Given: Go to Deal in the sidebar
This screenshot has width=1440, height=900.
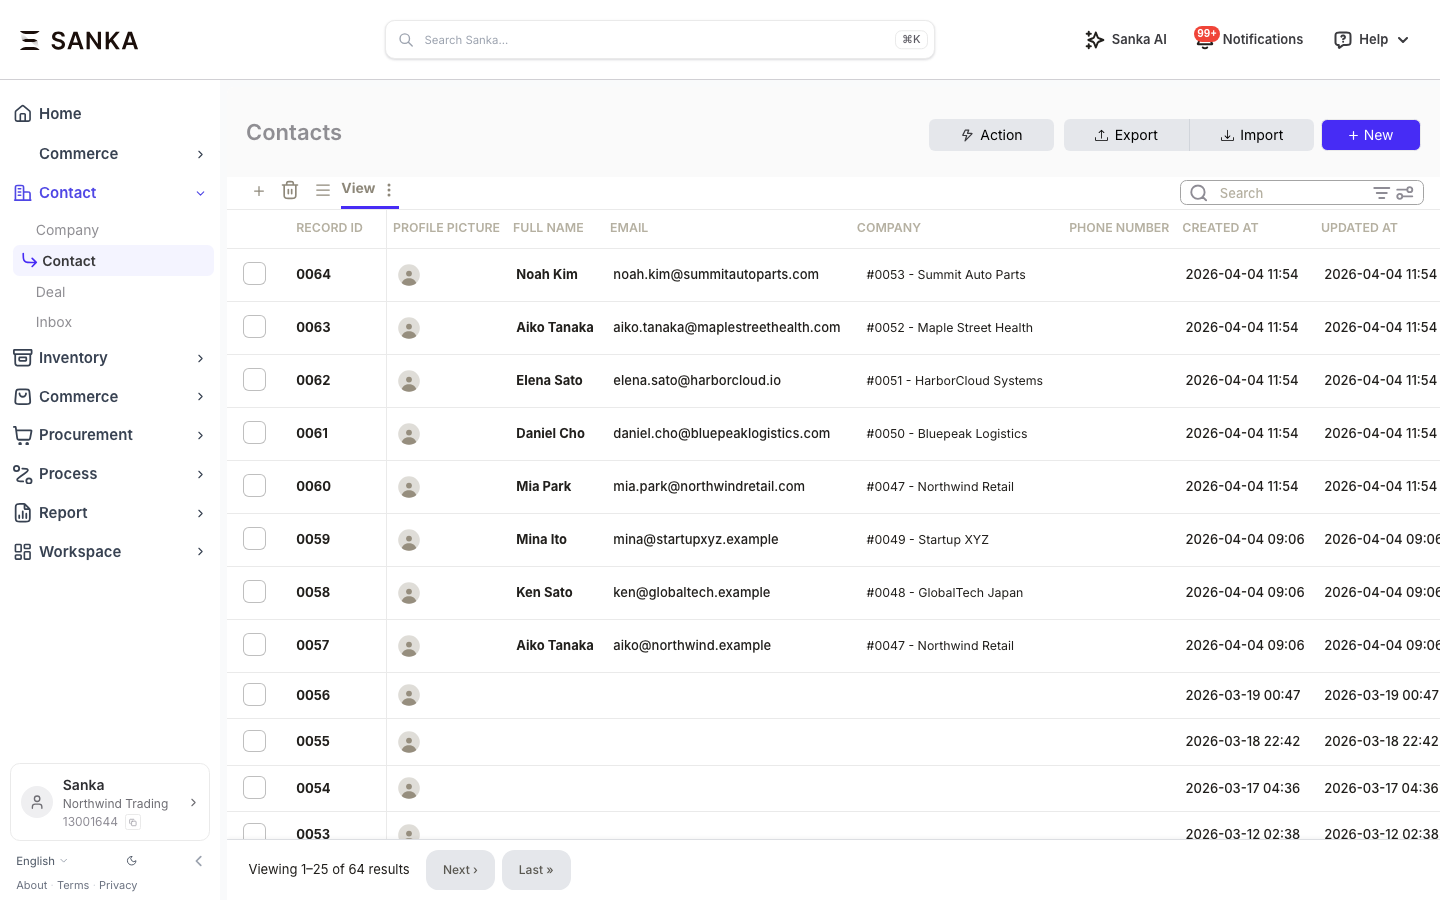Looking at the screenshot, I should pyautogui.click(x=51, y=292).
